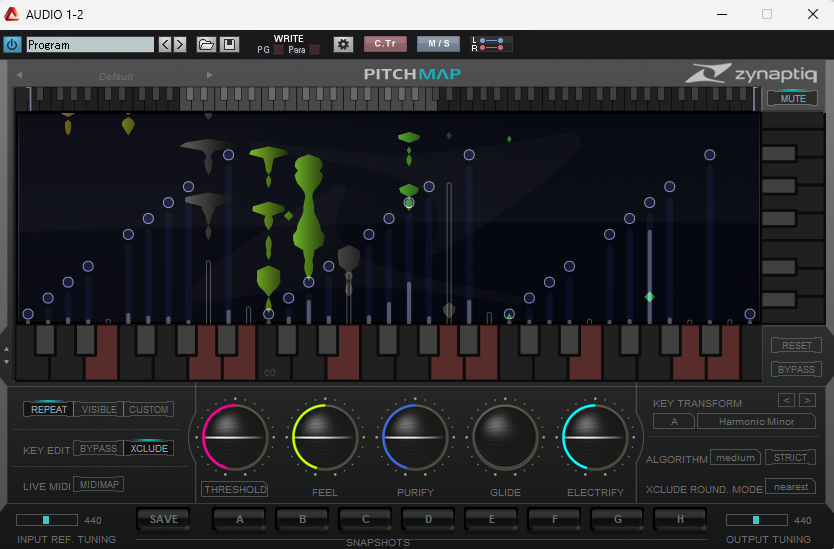The image size is (834, 549).
Task: Toggle the BYPASS button under RESET
Action: tap(796, 369)
